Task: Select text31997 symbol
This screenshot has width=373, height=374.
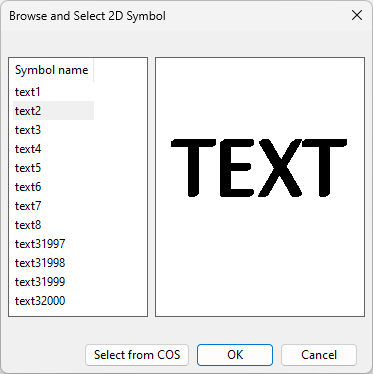Action: pyautogui.click(x=53, y=244)
